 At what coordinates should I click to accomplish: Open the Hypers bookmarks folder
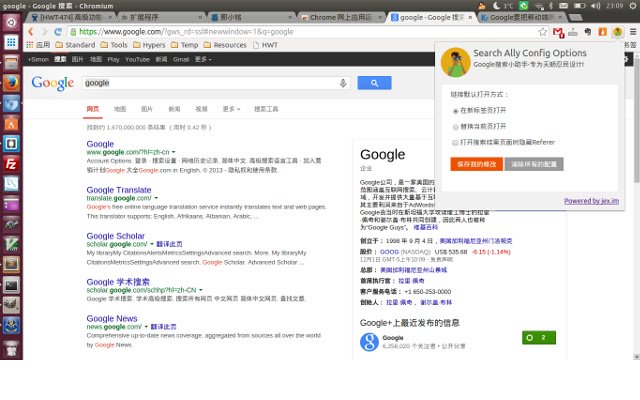pos(149,45)
